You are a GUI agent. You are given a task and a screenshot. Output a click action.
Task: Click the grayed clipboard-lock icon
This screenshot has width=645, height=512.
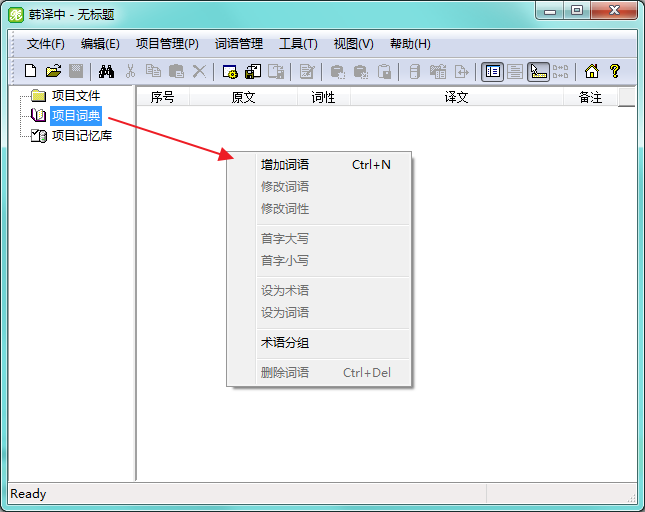(384, 71)
